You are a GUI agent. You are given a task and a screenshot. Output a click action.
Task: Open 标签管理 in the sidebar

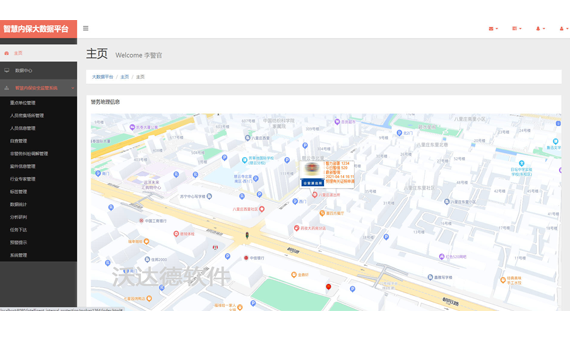coord(19,192)
